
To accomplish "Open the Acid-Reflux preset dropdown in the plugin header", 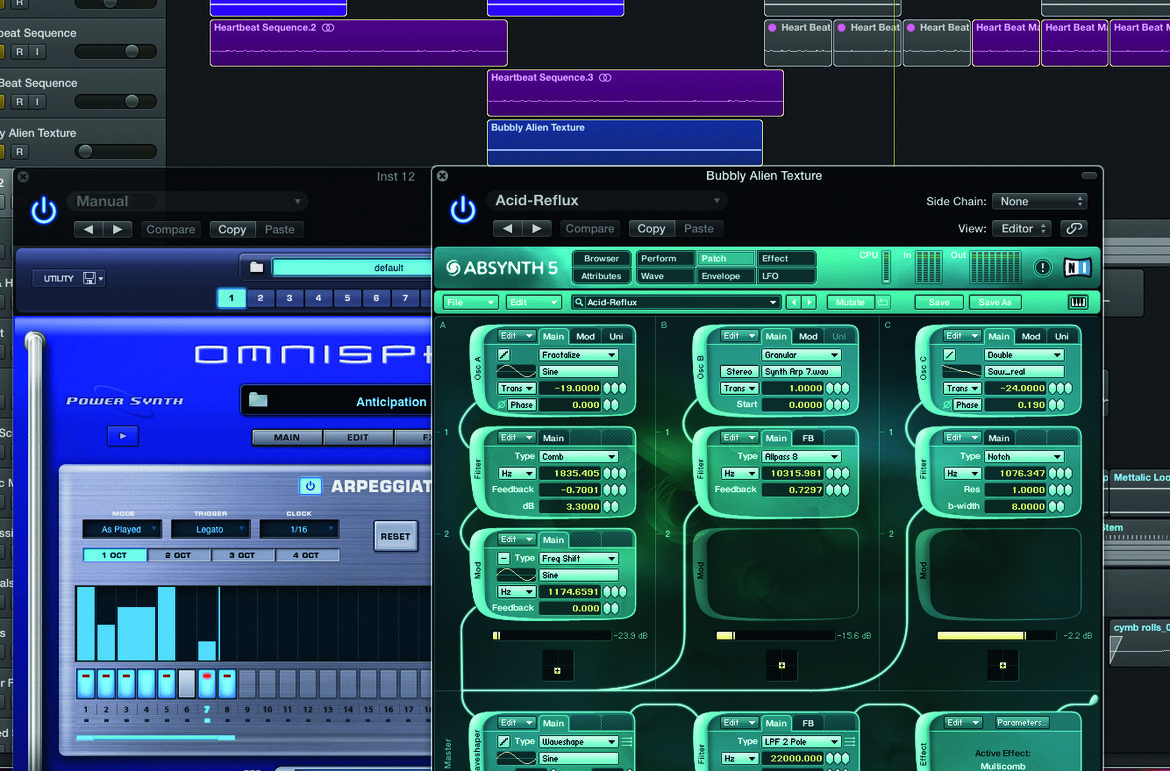I will pyautogui.click(x=606, y=201).
